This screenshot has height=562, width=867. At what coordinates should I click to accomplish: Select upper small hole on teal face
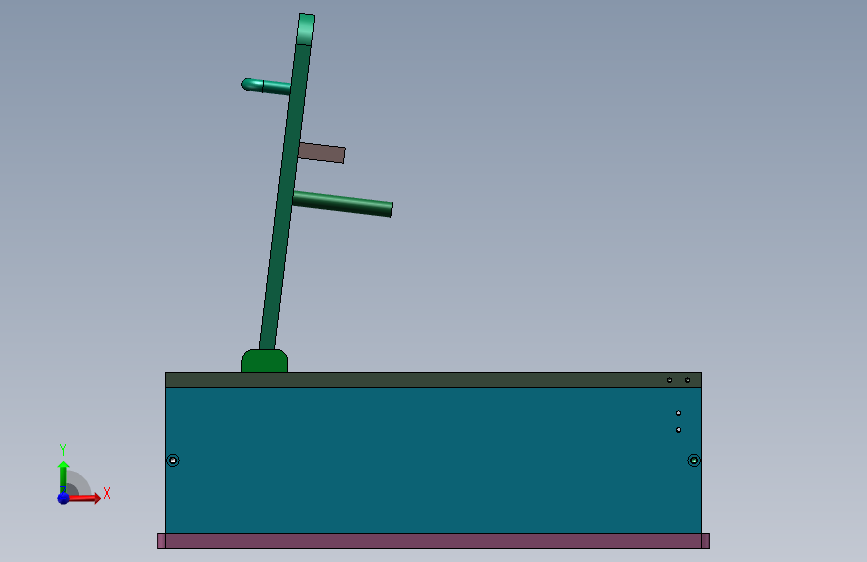tap(678, 413)
